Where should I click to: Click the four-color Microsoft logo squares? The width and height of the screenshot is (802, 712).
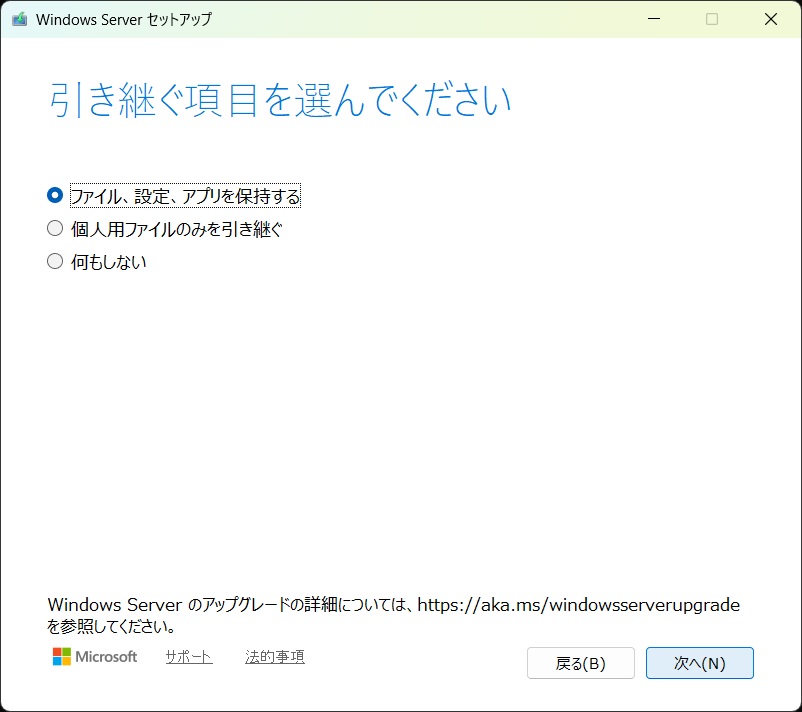tap(62, 657)
